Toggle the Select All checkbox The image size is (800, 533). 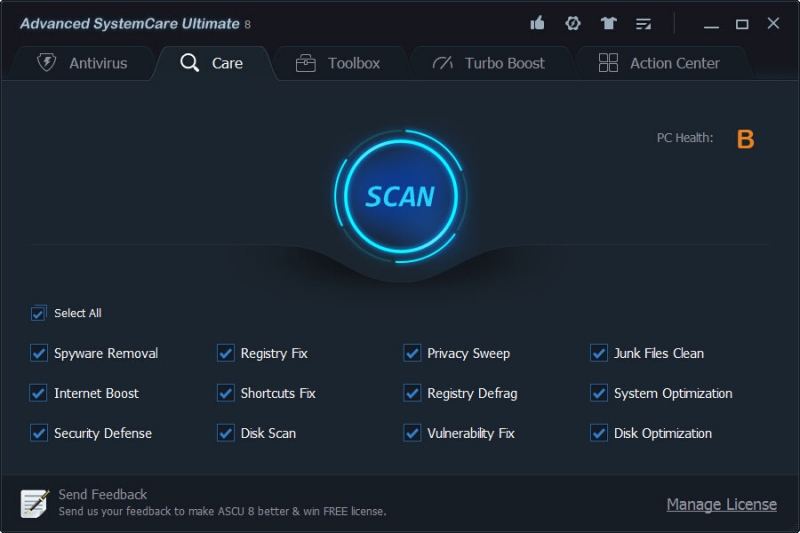click(x=38, y=313)
